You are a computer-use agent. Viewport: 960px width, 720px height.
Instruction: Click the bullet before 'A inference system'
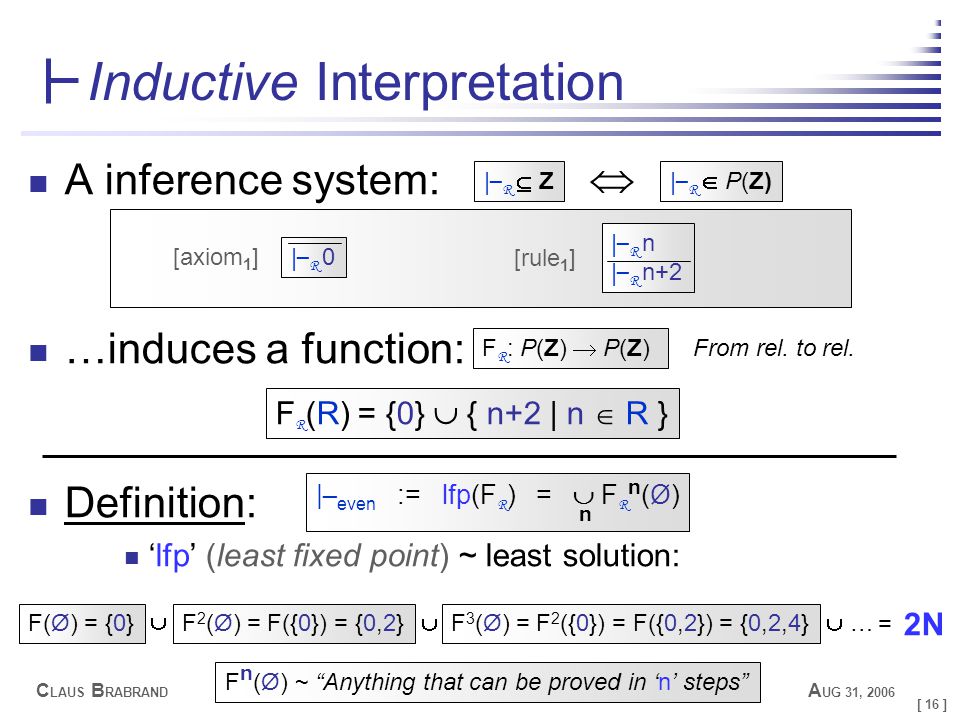coord(39,184)
